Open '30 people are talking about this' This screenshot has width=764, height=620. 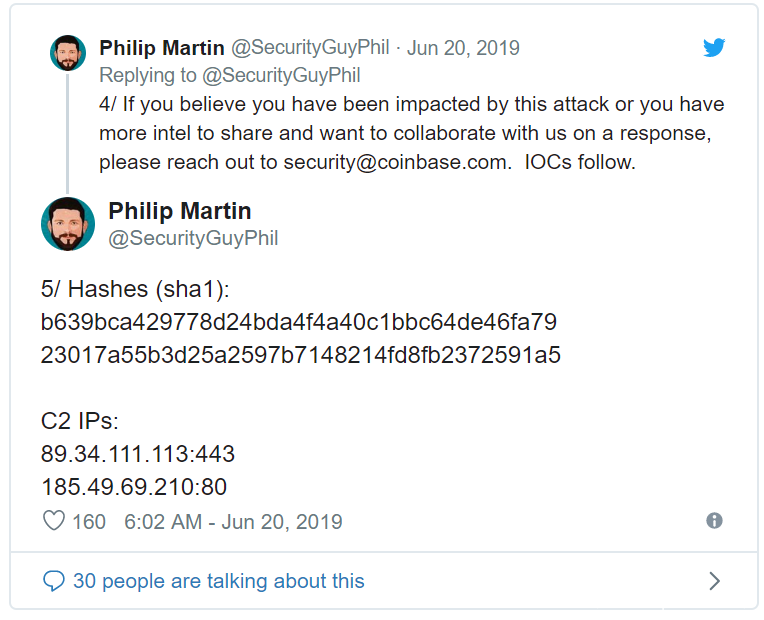(218, 581)
